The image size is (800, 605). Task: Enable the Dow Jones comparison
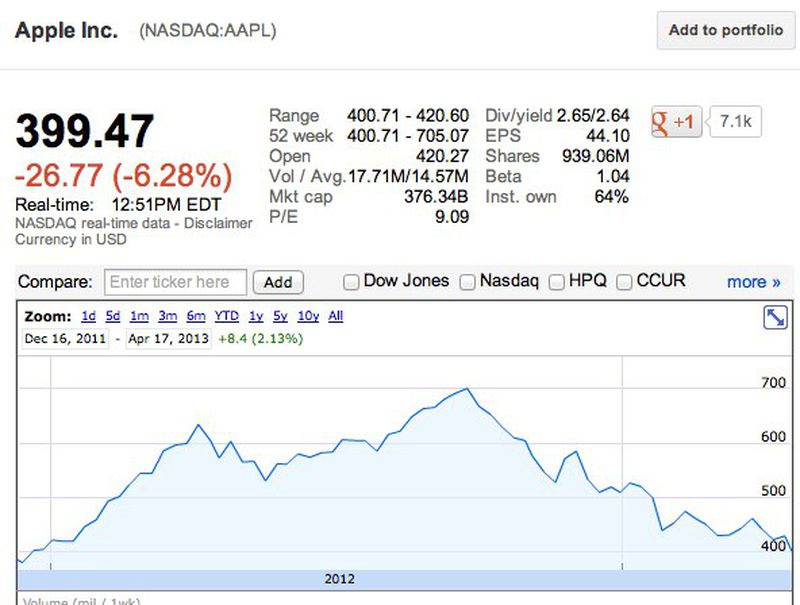351,282
